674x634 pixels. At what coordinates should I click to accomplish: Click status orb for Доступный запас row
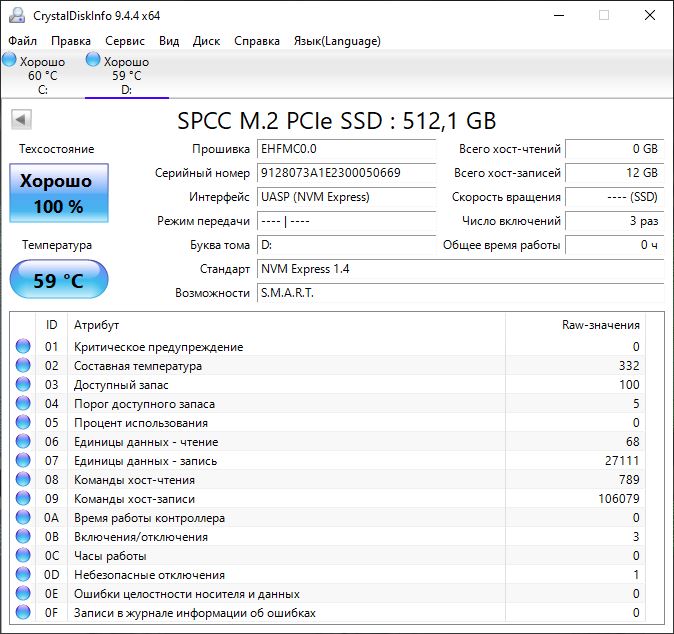[x=23, y=385]
